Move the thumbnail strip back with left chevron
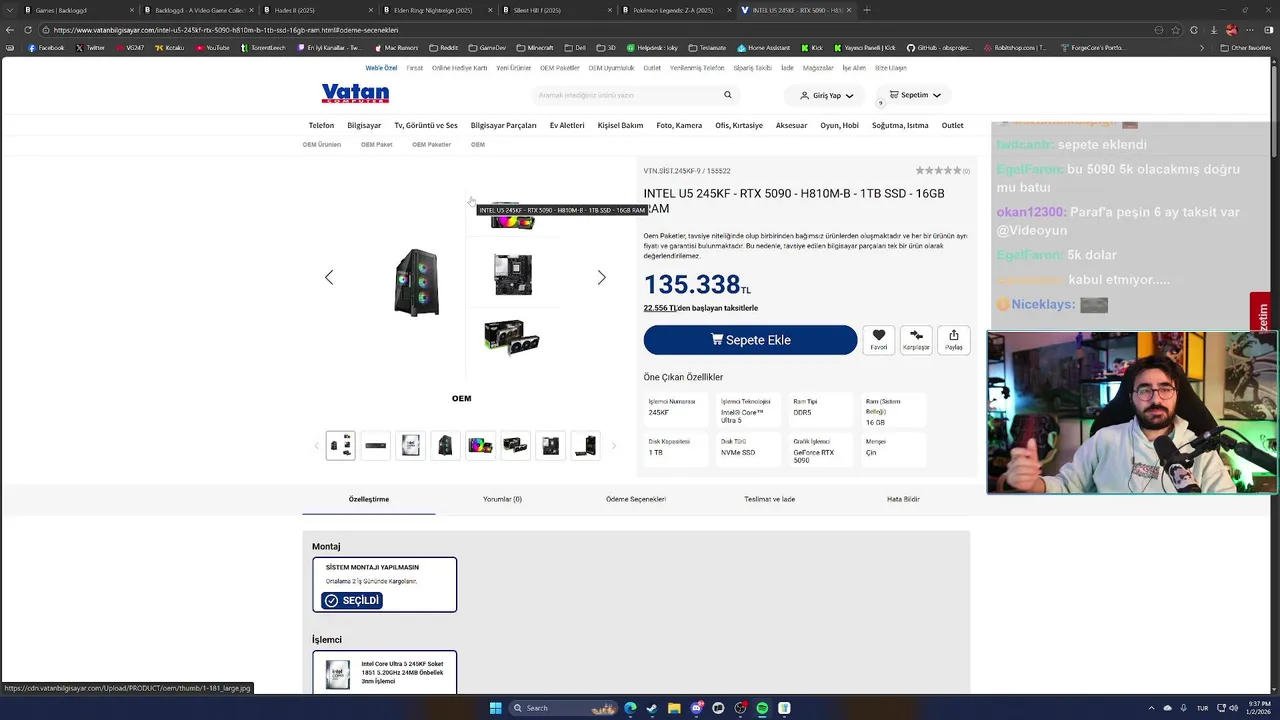Image resolution: width=1280 pixels, height=720 pixels. point(317,445)
